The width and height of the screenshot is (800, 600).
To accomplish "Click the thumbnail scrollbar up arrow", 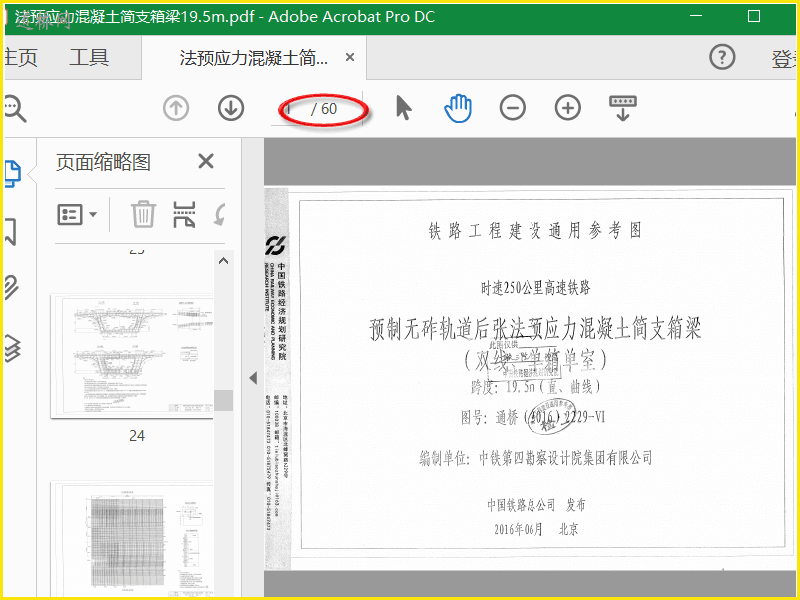I will tap(223, 261).
